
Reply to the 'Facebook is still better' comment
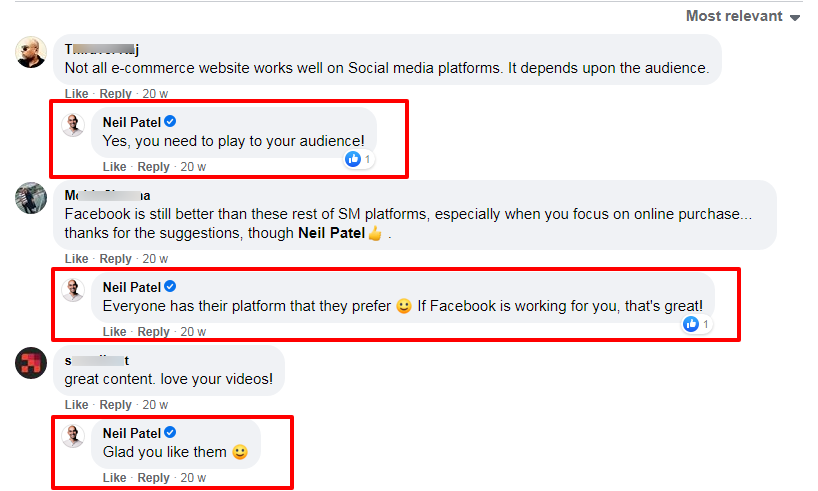(116, 259)
